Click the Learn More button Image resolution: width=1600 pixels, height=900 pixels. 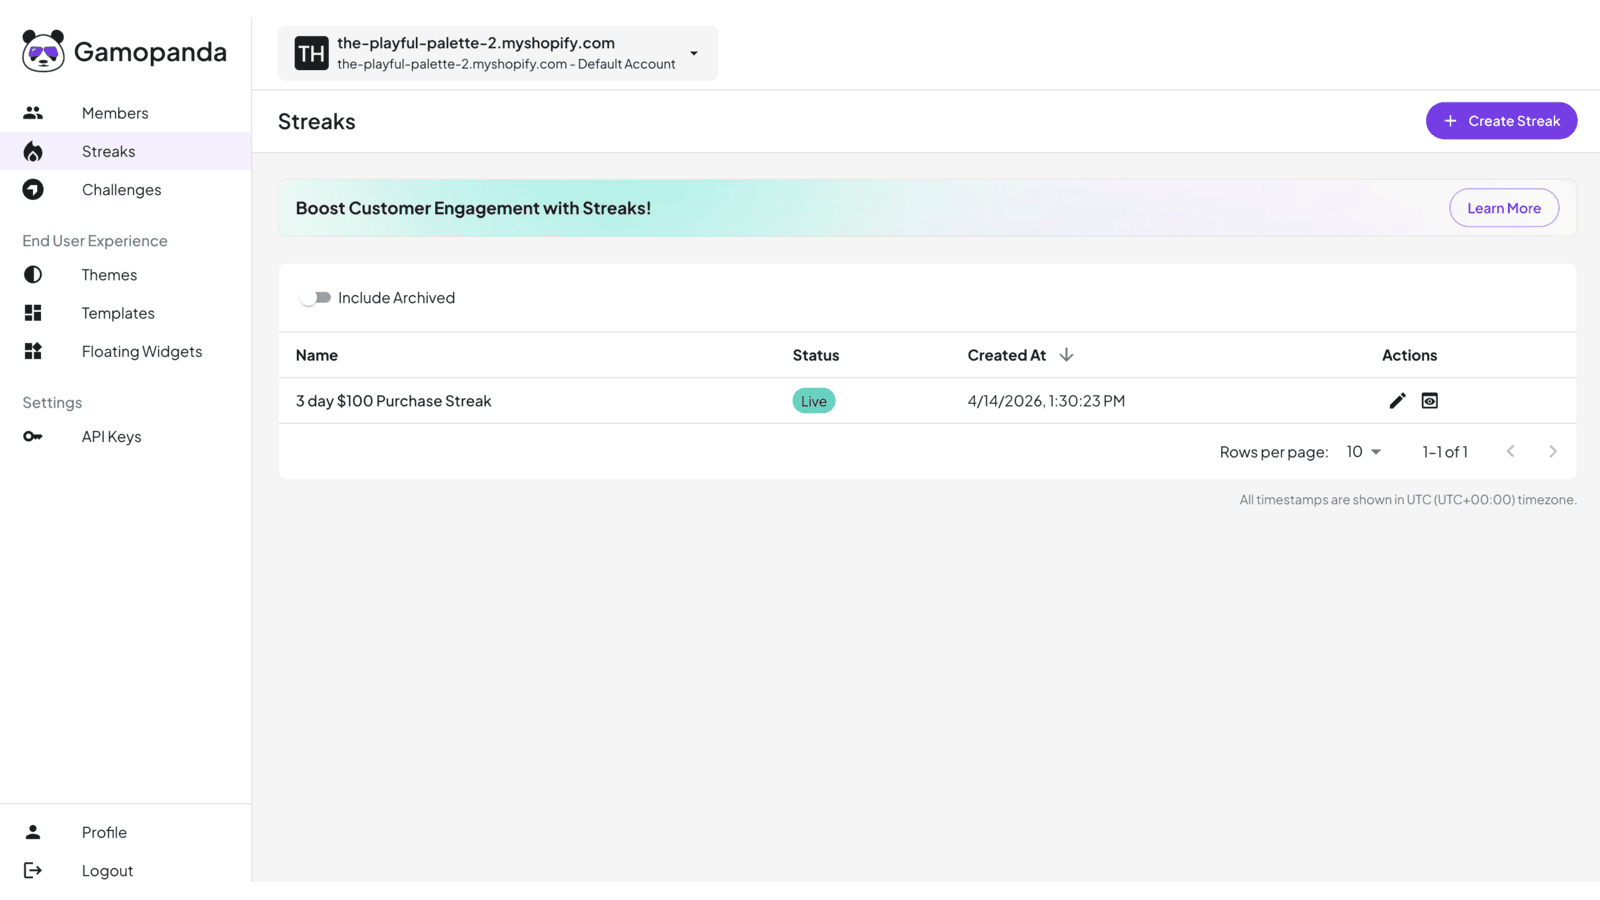pos(1504,208)
